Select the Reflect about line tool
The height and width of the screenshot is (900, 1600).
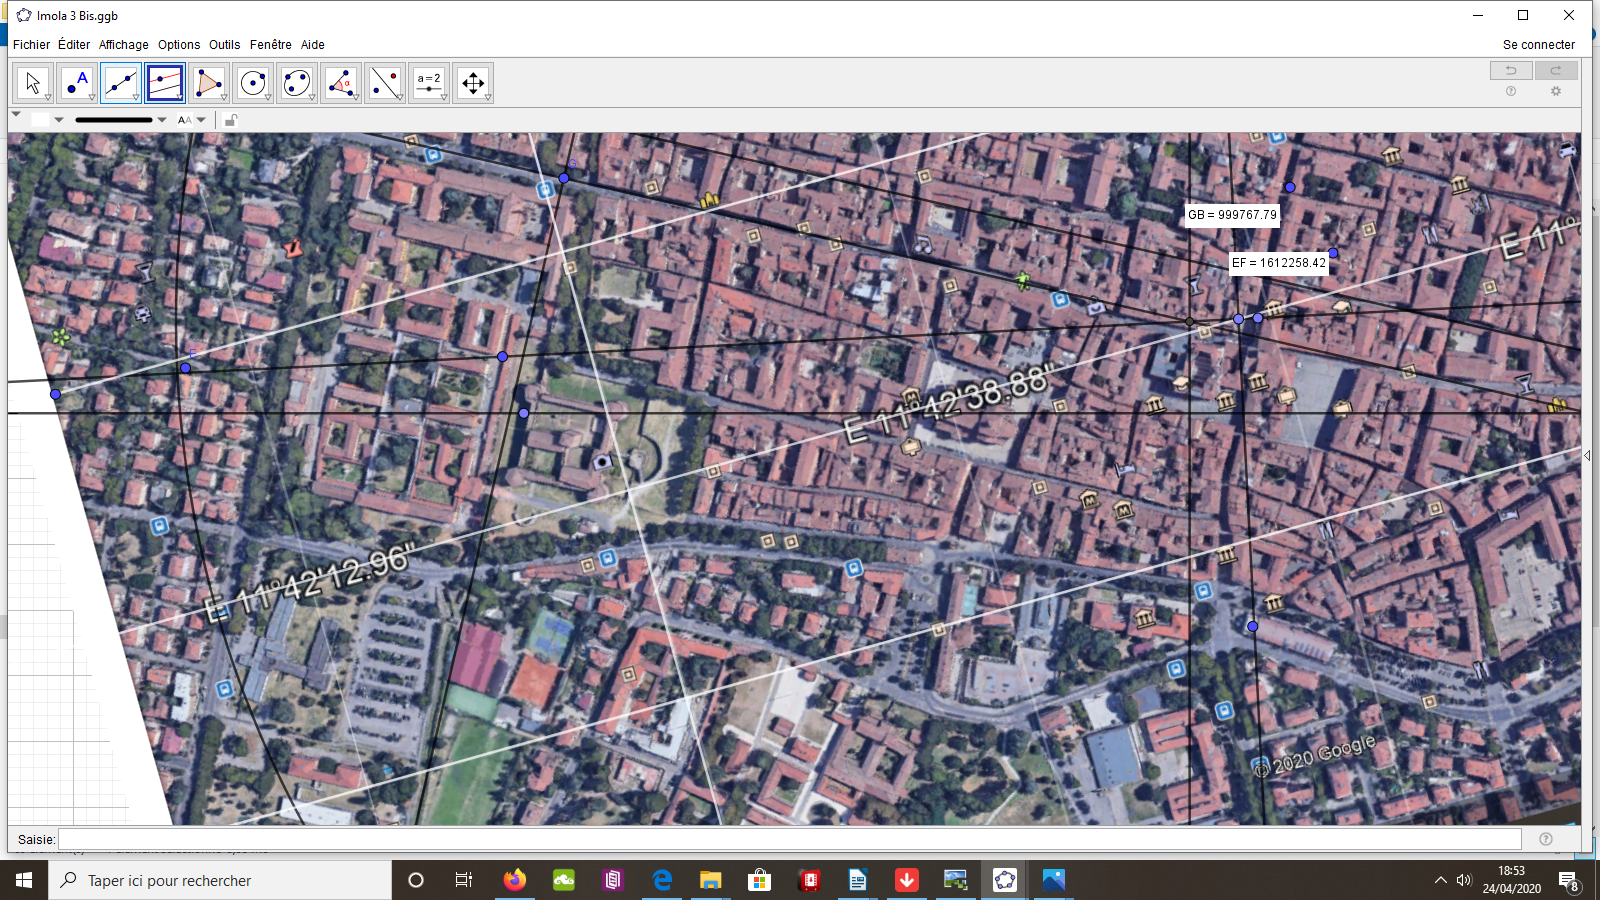385,83
